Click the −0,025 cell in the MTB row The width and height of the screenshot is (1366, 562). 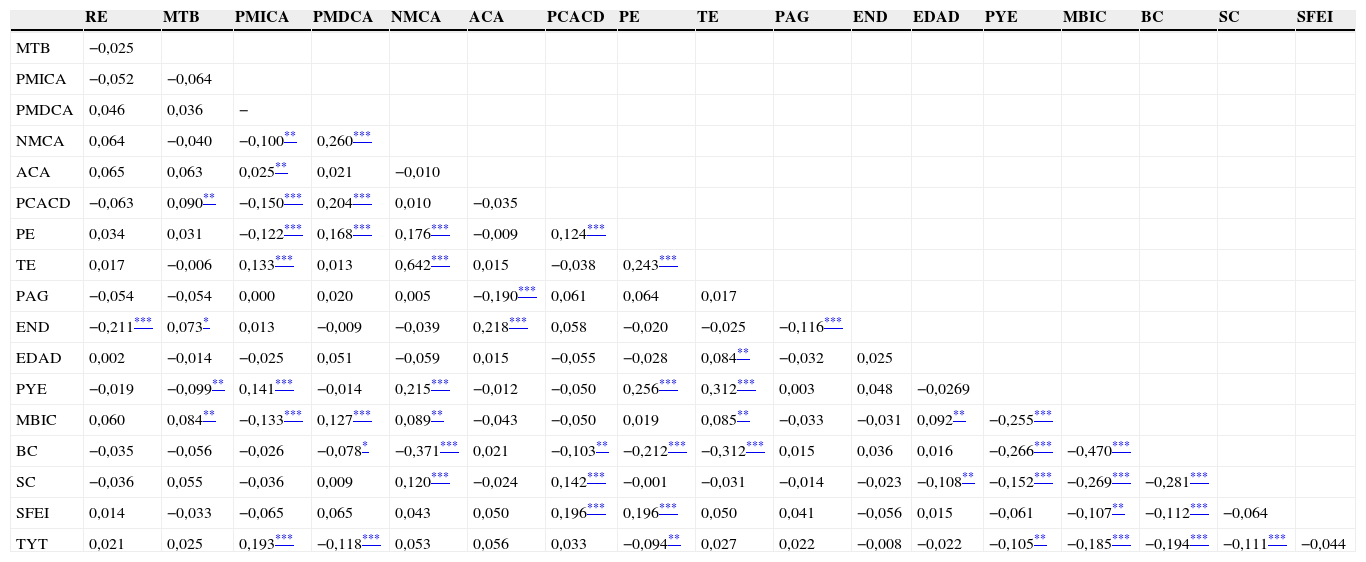coord(111,48)
